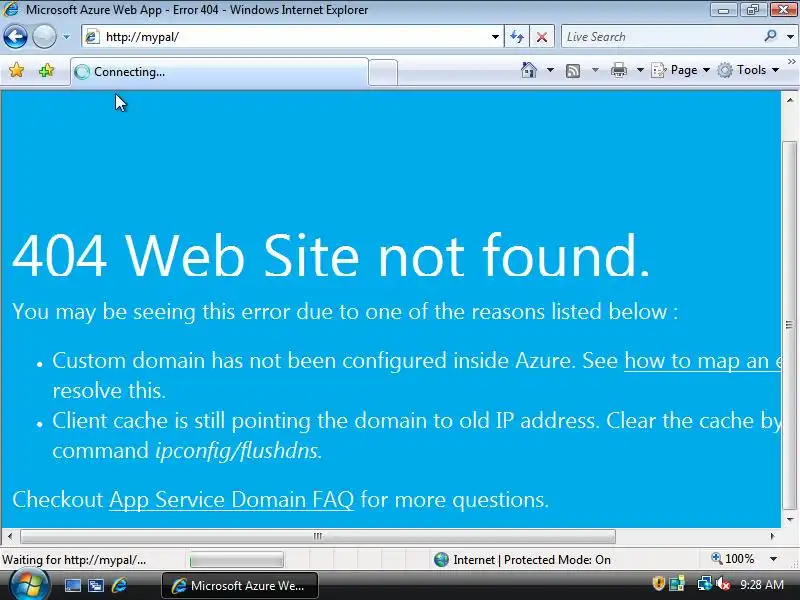The height and width of the screenshot is (600, 800).
Task: Click the page loading progress bar
Action: pos(237,560)
